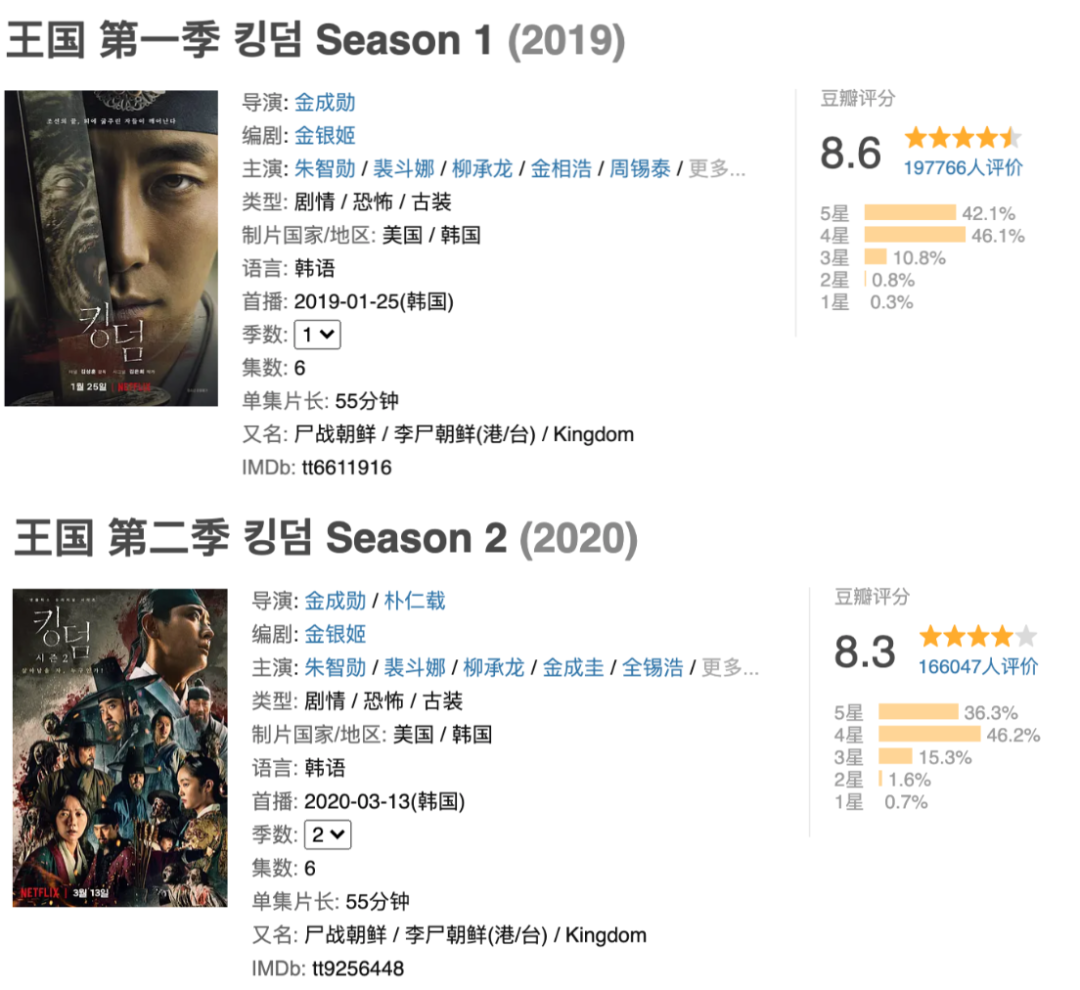Open Season 2 actor 金成圭's page
Image resolution: width=1080 pixels, height=990 pixels.
pyautogui.click(x=573, y=667)
